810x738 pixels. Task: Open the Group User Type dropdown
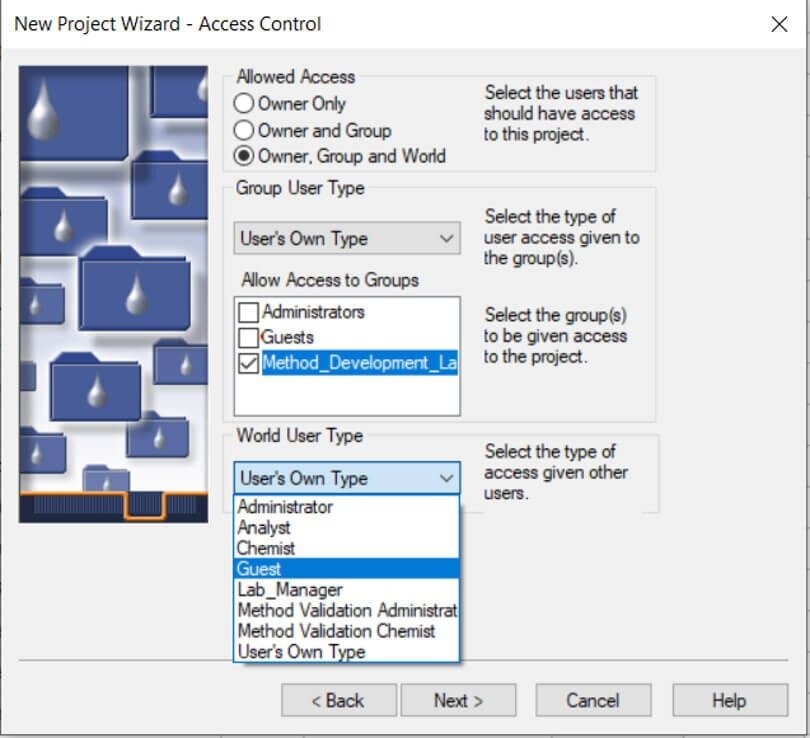(x=347, y=238)
